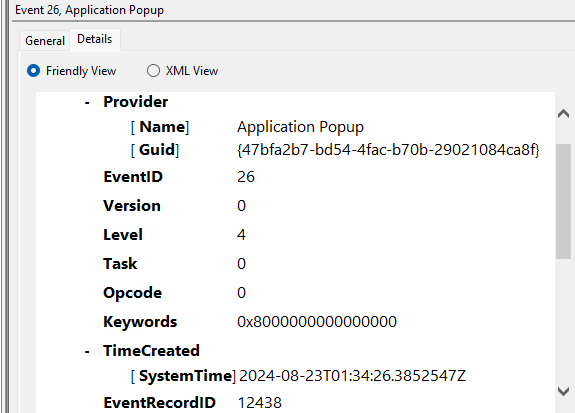Click the Name attribute label
The image size is (575, 413).
pyautogui.click(x=160, y=127)
